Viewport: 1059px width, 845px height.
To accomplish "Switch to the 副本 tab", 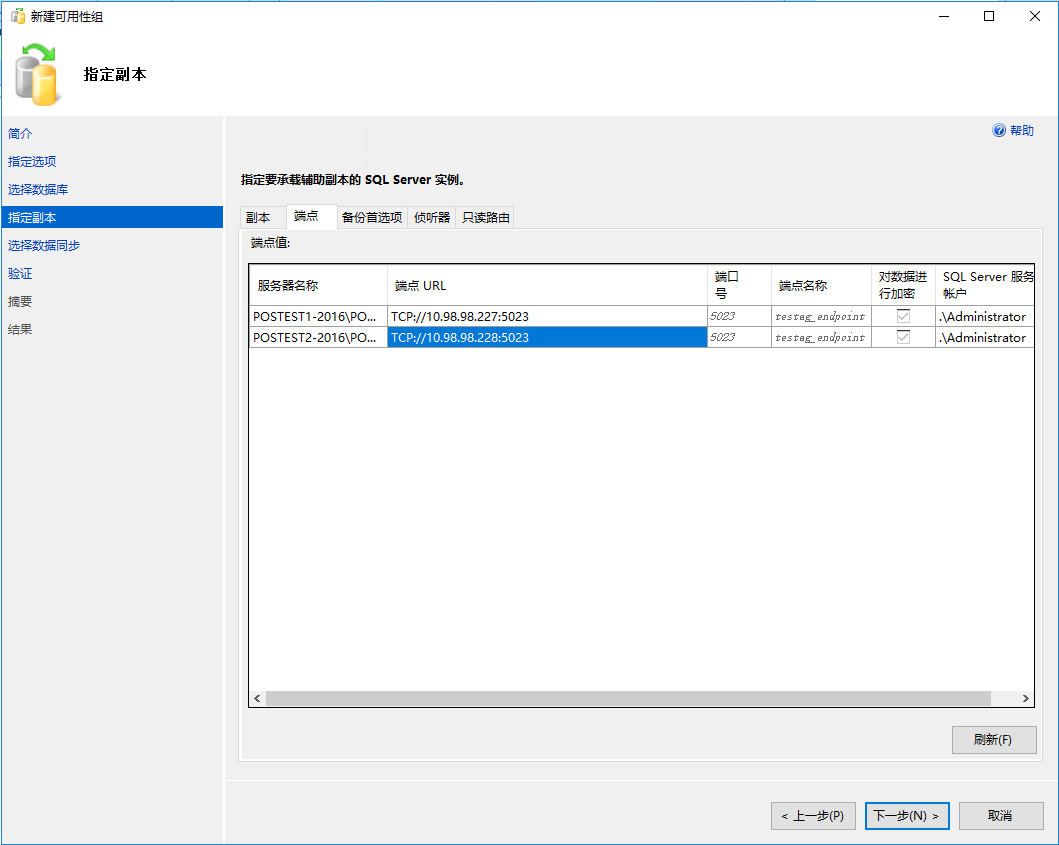I will coord(263,217).
